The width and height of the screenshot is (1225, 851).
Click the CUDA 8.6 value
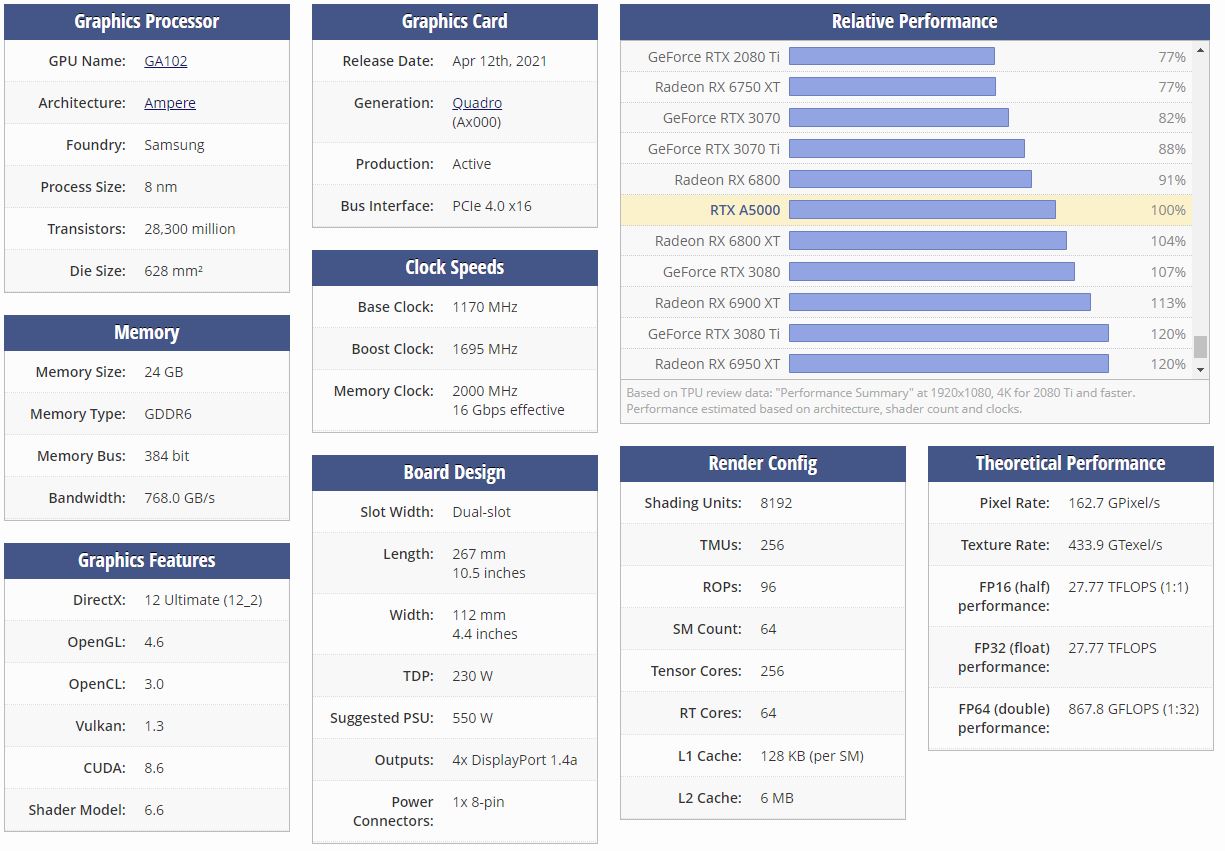tap(154, 768)
